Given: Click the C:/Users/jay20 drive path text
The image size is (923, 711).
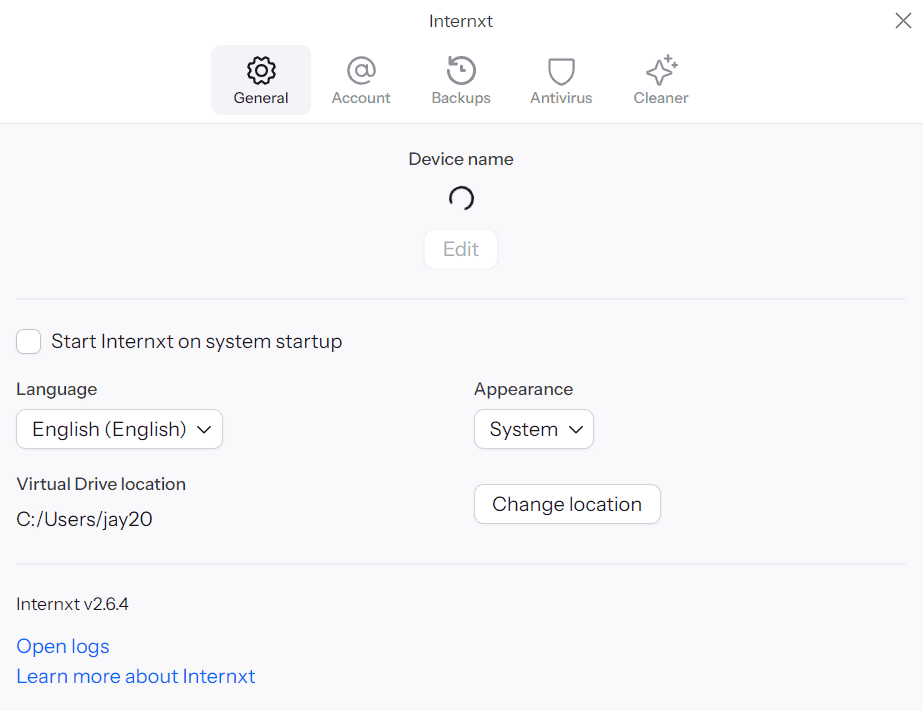Looking at the screenshot, I should (x=84, y=519).
